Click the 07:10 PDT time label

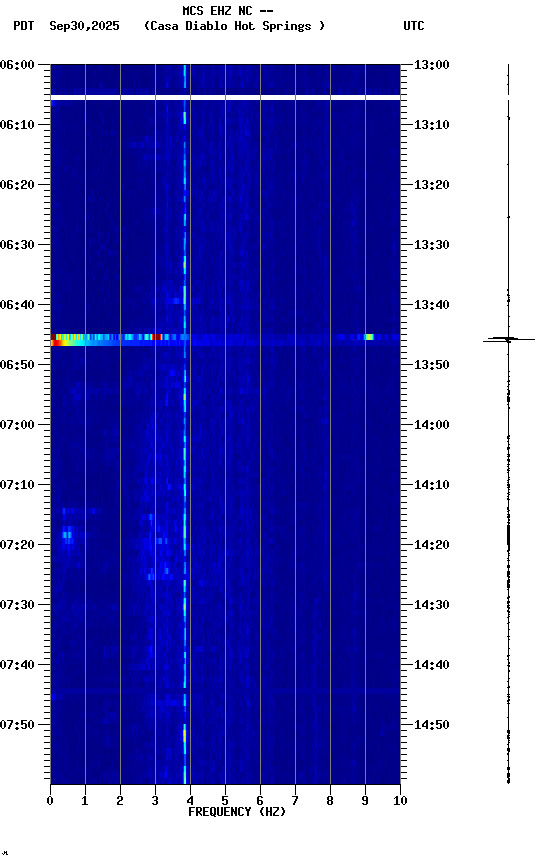17,485
